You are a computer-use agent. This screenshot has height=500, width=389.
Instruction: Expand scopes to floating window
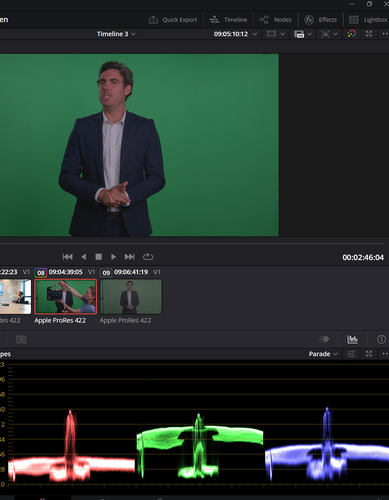[x=369, y=354]
